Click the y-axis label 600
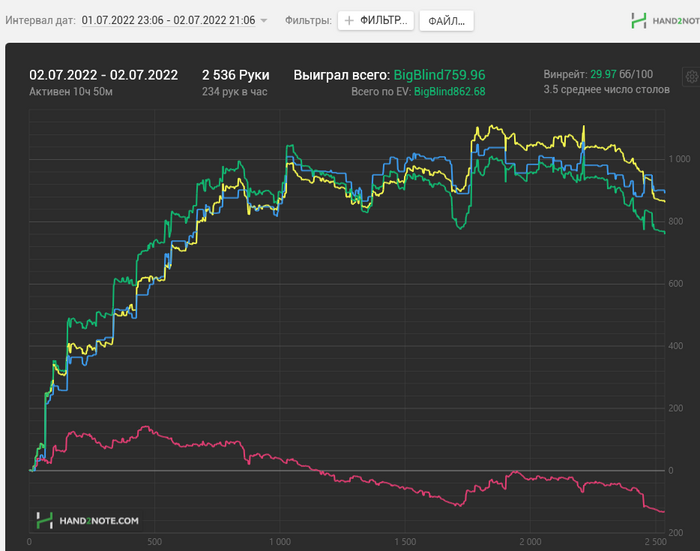The height and width of the screenshot is (551, 700). [676, 284]
